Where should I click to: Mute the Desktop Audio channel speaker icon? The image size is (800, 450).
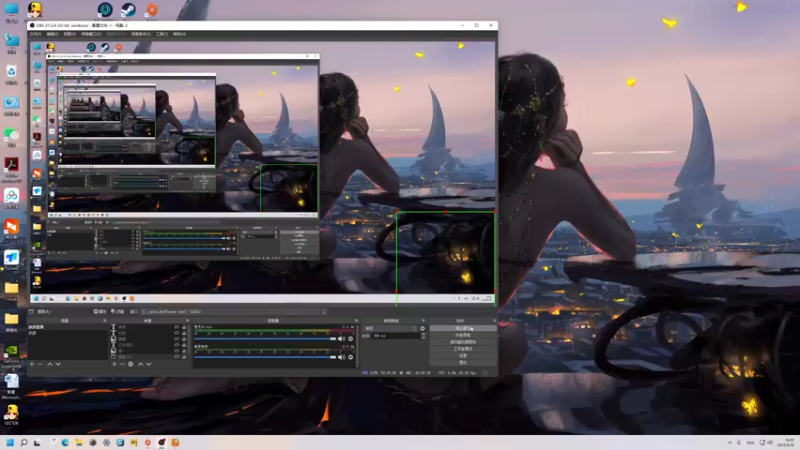tap(341, 357)
